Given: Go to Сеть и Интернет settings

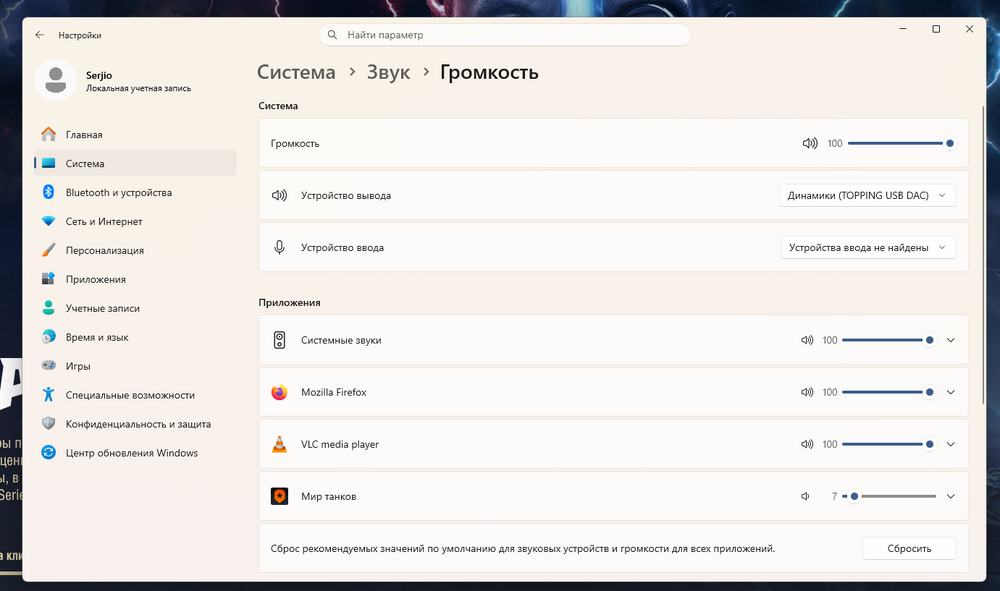Looking at the screenshot, I should 135,221.
